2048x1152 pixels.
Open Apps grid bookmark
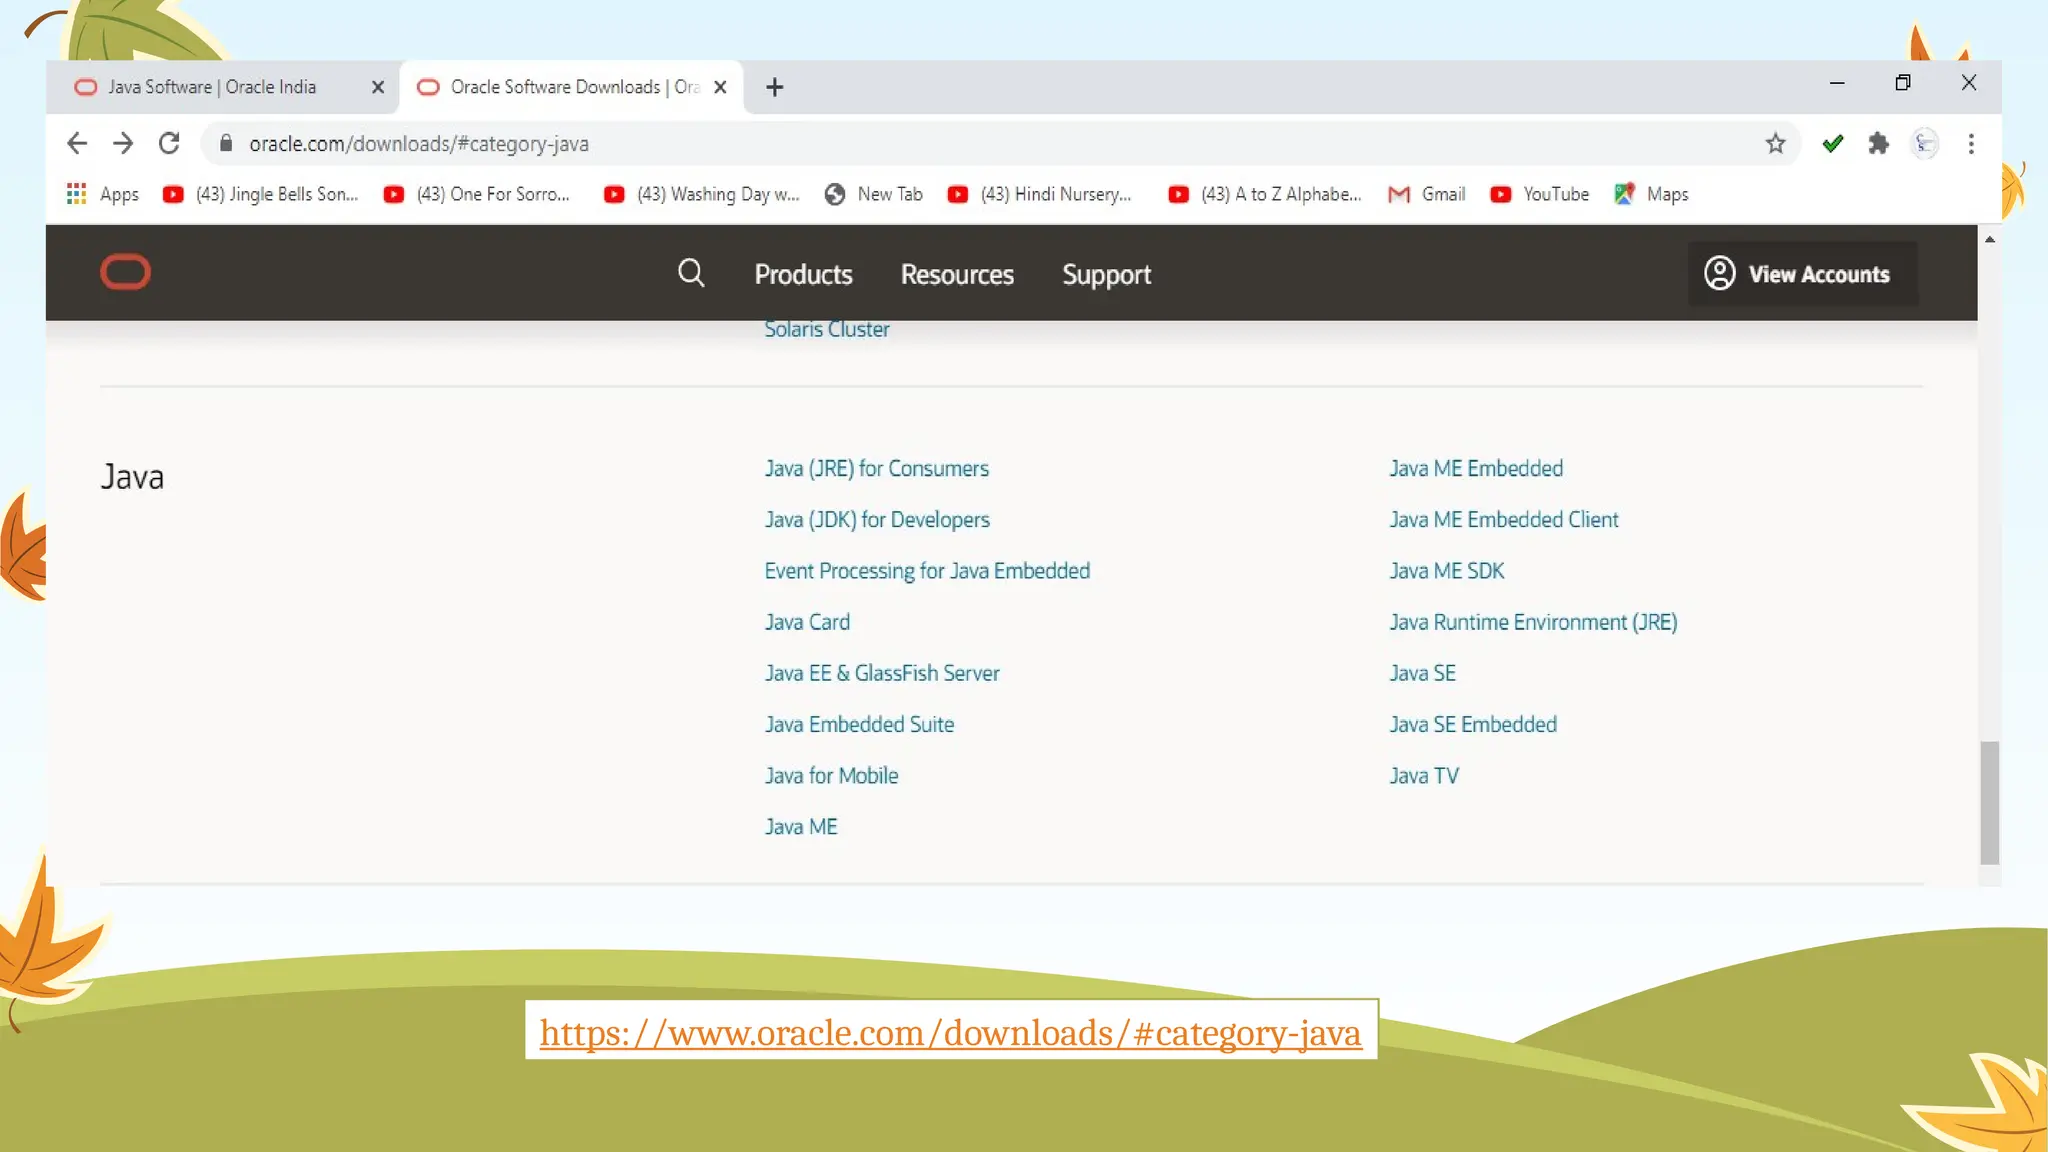tap(102, 194)
